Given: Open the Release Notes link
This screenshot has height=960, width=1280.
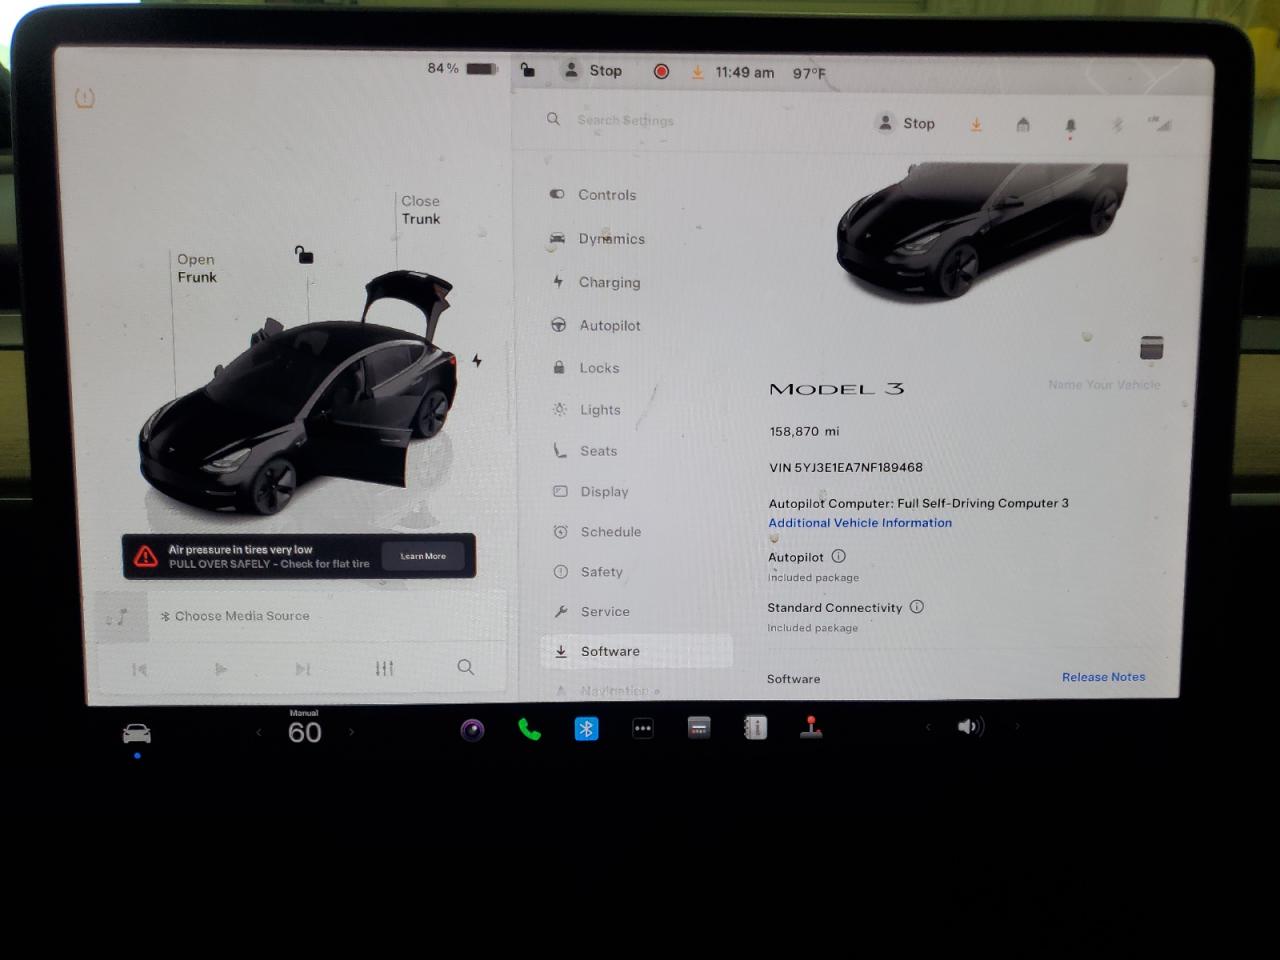Looking at the screenshot, I should coord(1103,677).
